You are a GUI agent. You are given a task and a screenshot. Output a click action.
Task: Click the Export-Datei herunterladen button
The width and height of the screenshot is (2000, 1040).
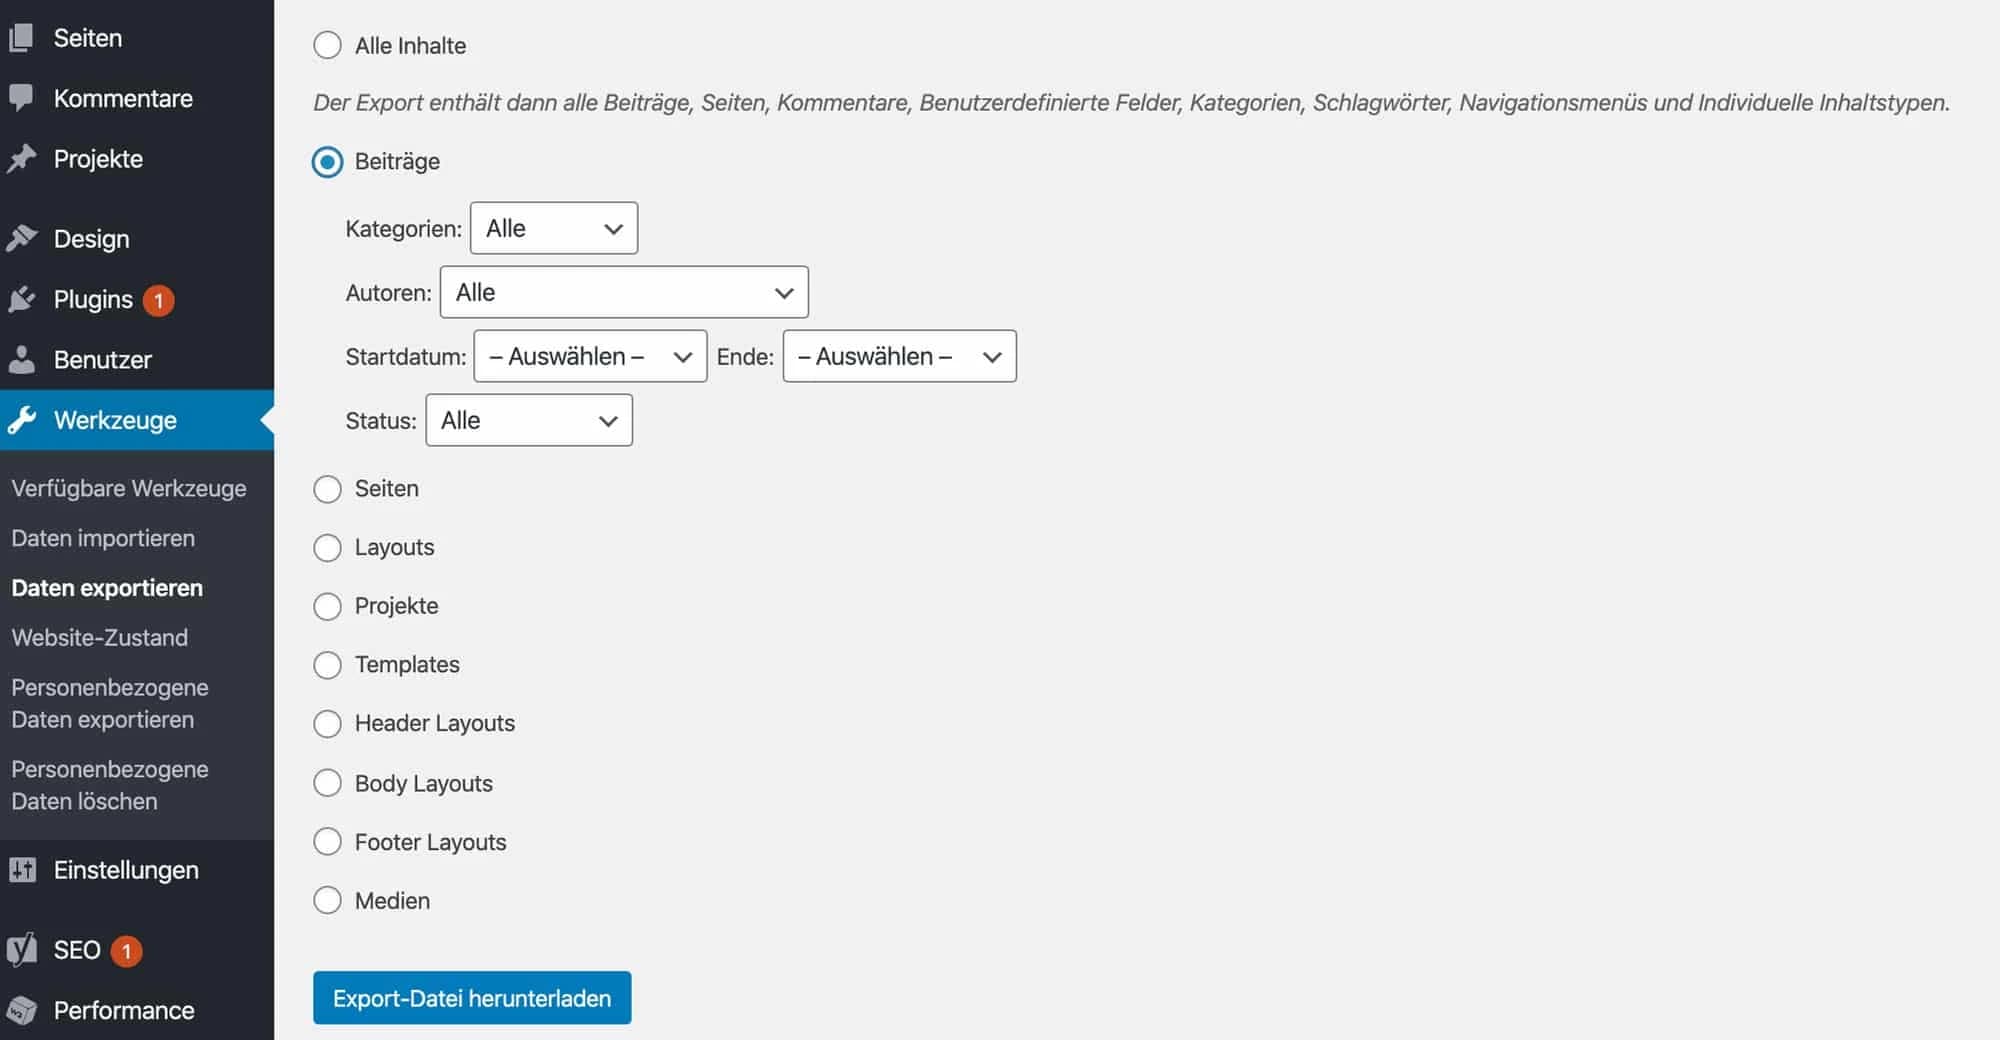(x=472, y=997)
